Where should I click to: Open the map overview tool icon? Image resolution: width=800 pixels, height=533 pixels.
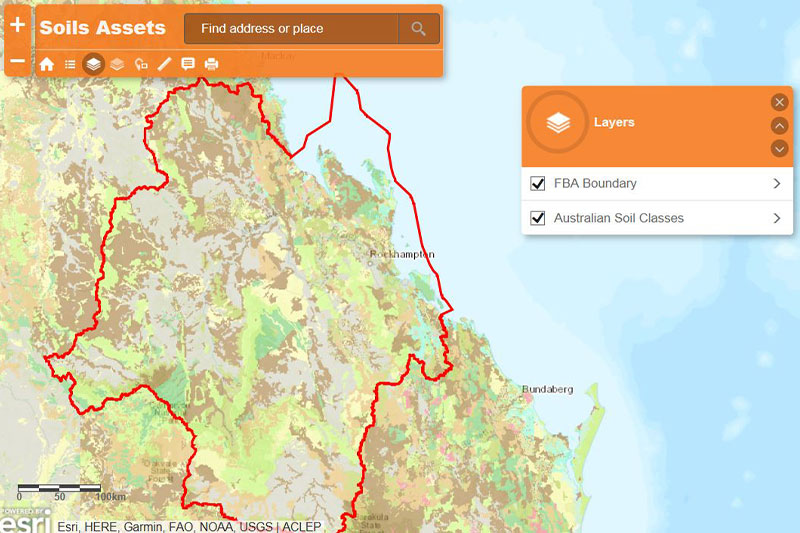141,64
